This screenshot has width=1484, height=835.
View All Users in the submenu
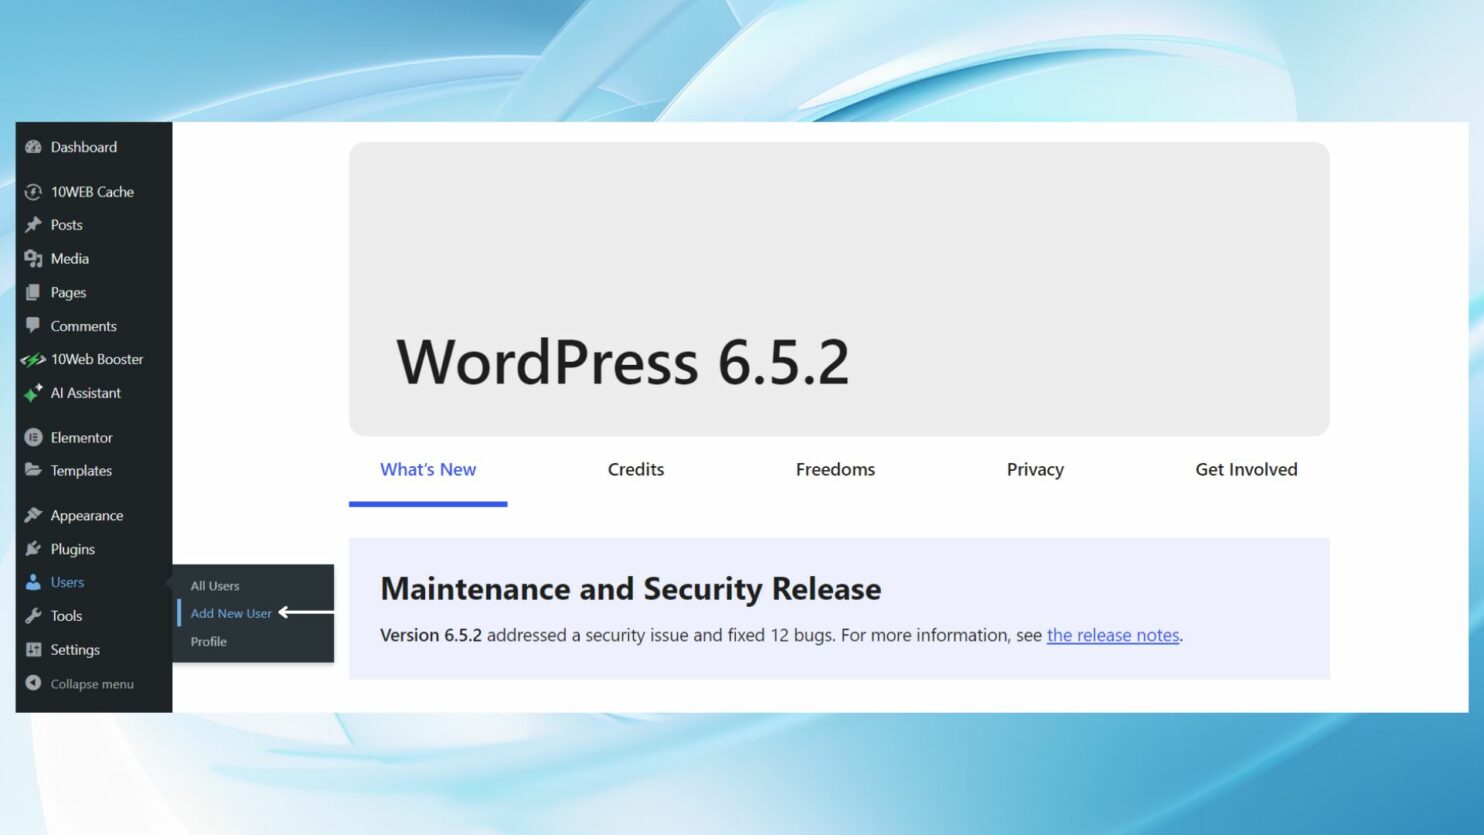214,585
